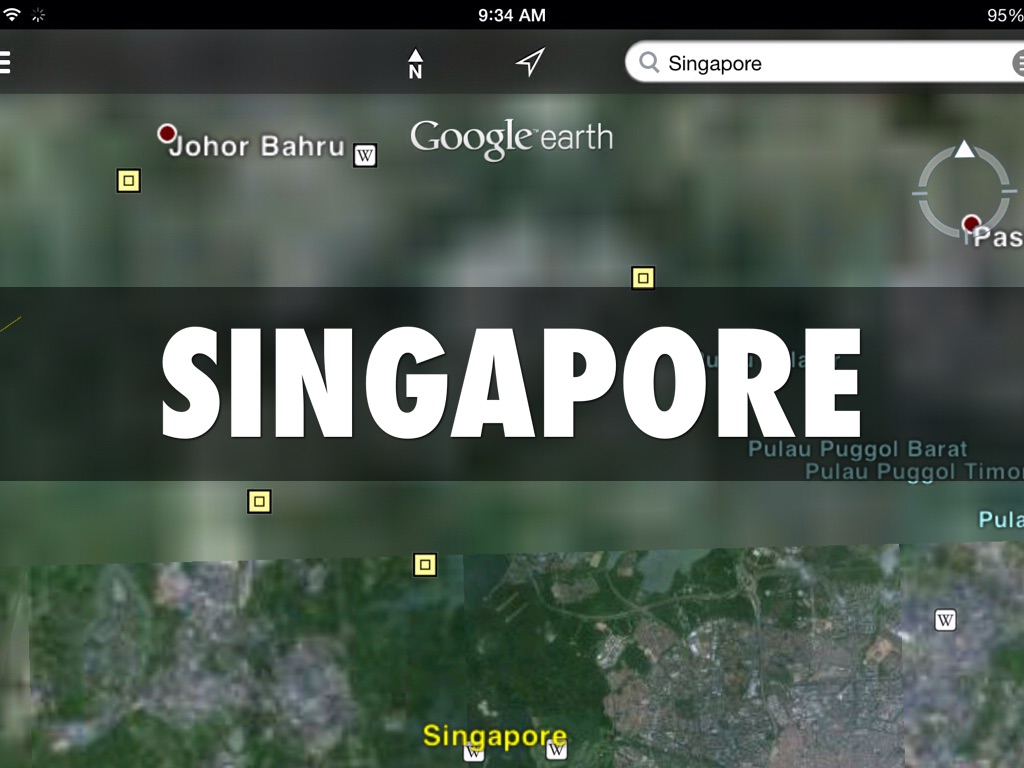Open the hamburger menu at top left

pos(5,63)
